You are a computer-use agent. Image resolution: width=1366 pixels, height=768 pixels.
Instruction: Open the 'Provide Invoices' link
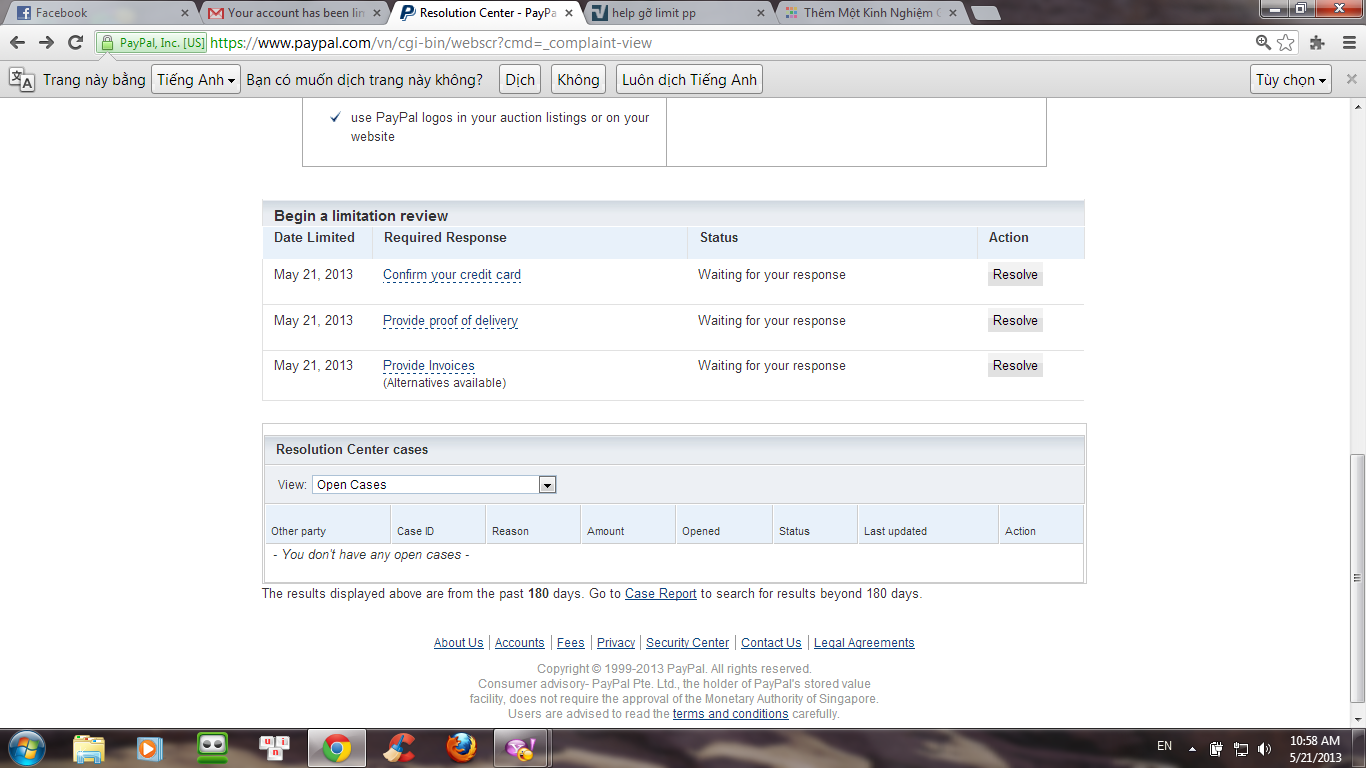[x=429, y=366]
